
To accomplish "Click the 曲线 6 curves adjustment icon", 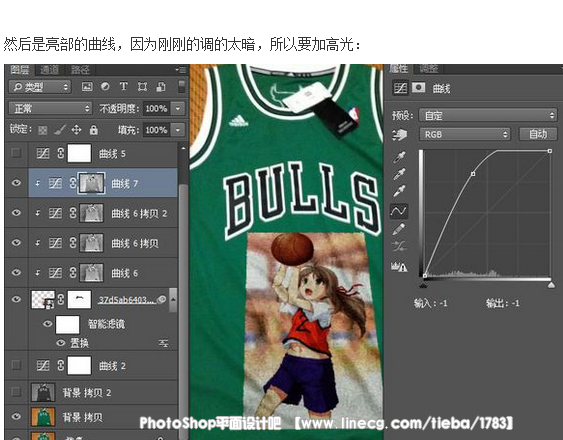I will click(55, 273).
